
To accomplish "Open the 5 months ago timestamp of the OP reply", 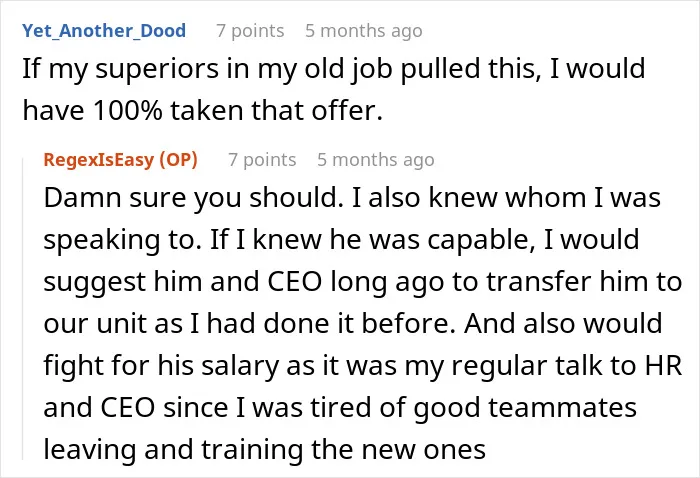I will pos(376,160).
